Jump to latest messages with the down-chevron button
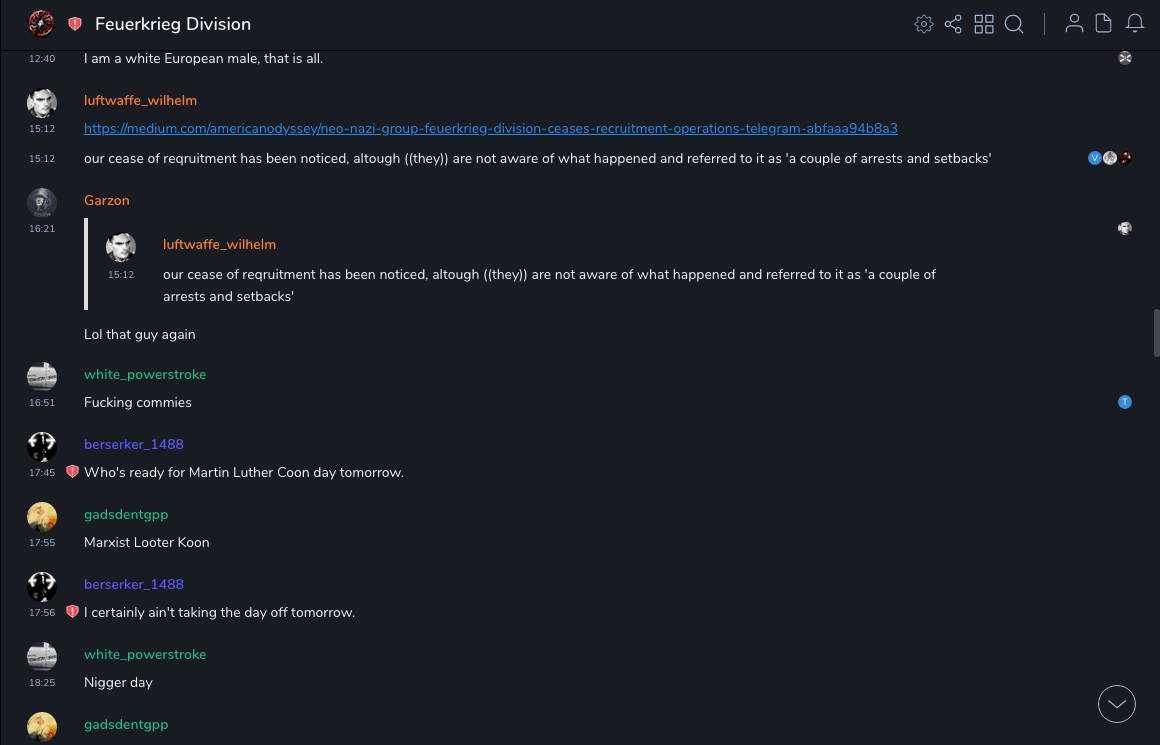This screenshot has height=745, width=1160. 1117,704
